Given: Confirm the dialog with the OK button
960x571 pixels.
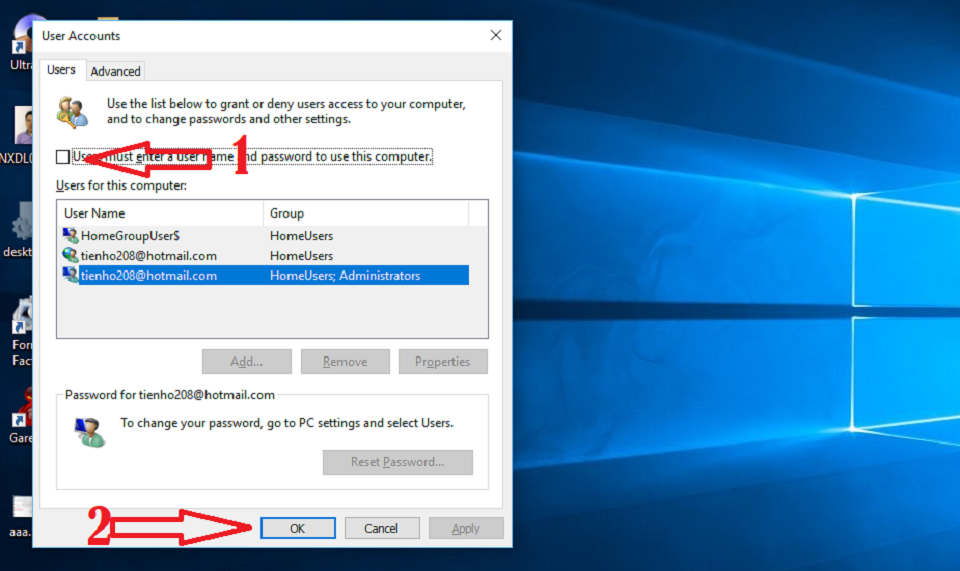Looking at the screenshot, I should (x=298, y=528).
